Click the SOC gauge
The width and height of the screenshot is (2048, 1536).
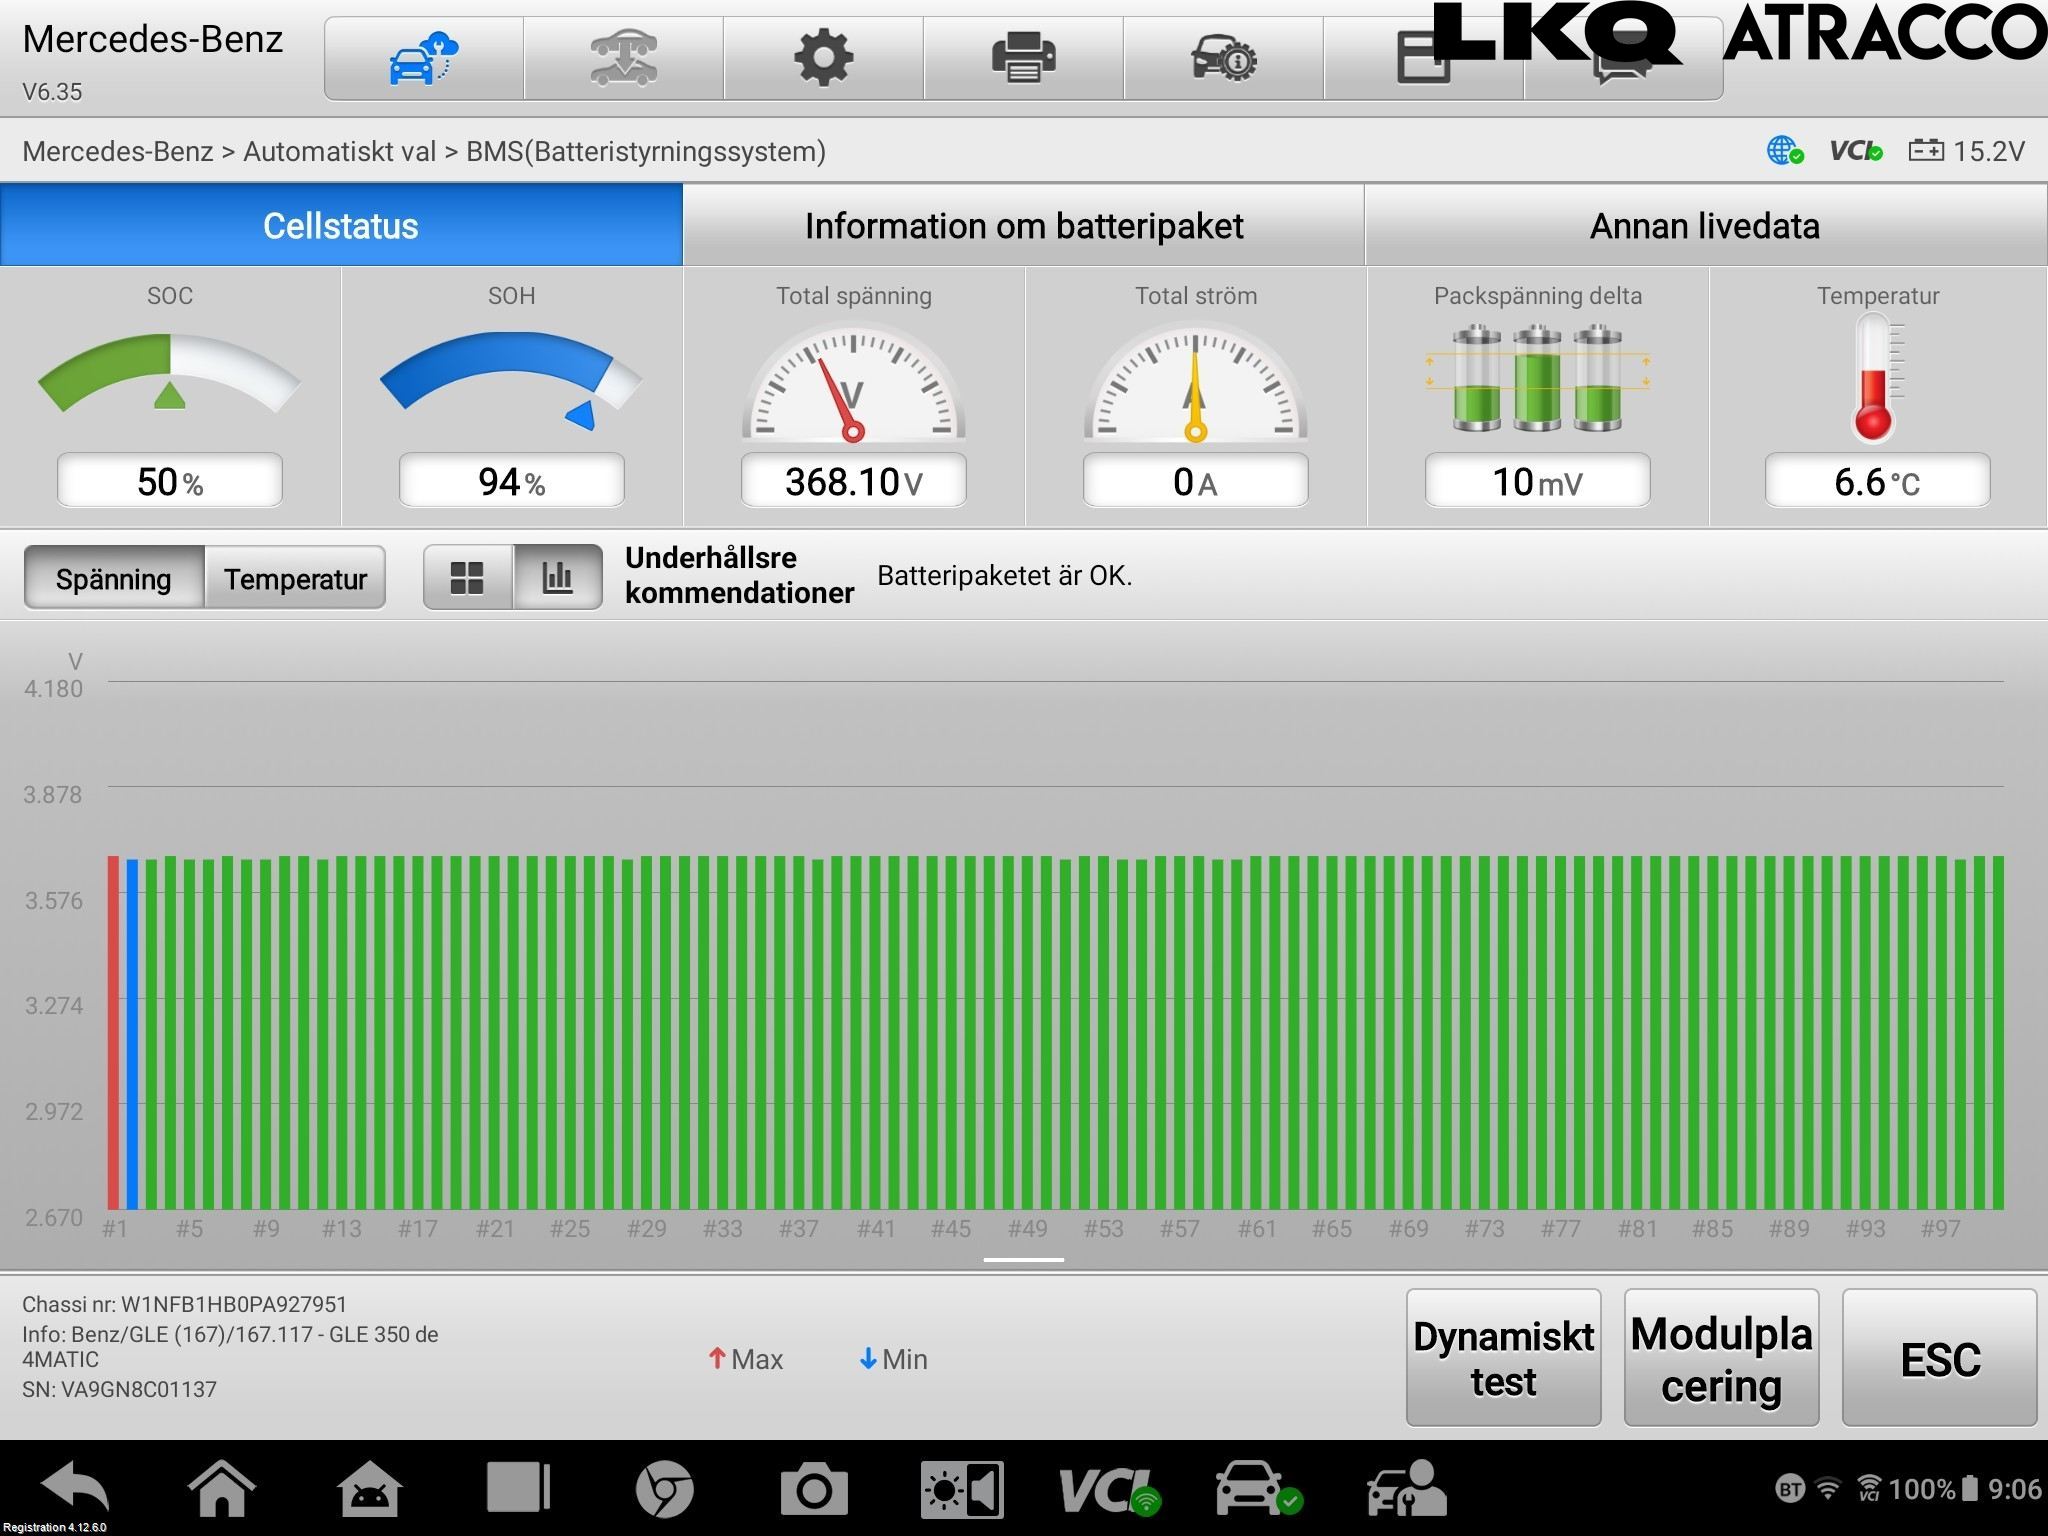(x=170, y=374)
